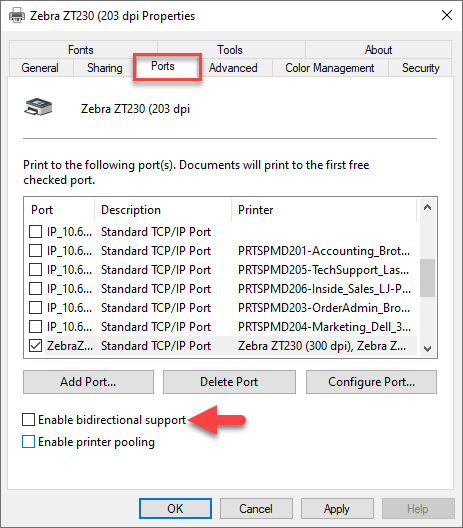The height and width of the screenshot is (528, 463).
Task: Close the Properties dialog window
Action: click(x=447, y=15)
